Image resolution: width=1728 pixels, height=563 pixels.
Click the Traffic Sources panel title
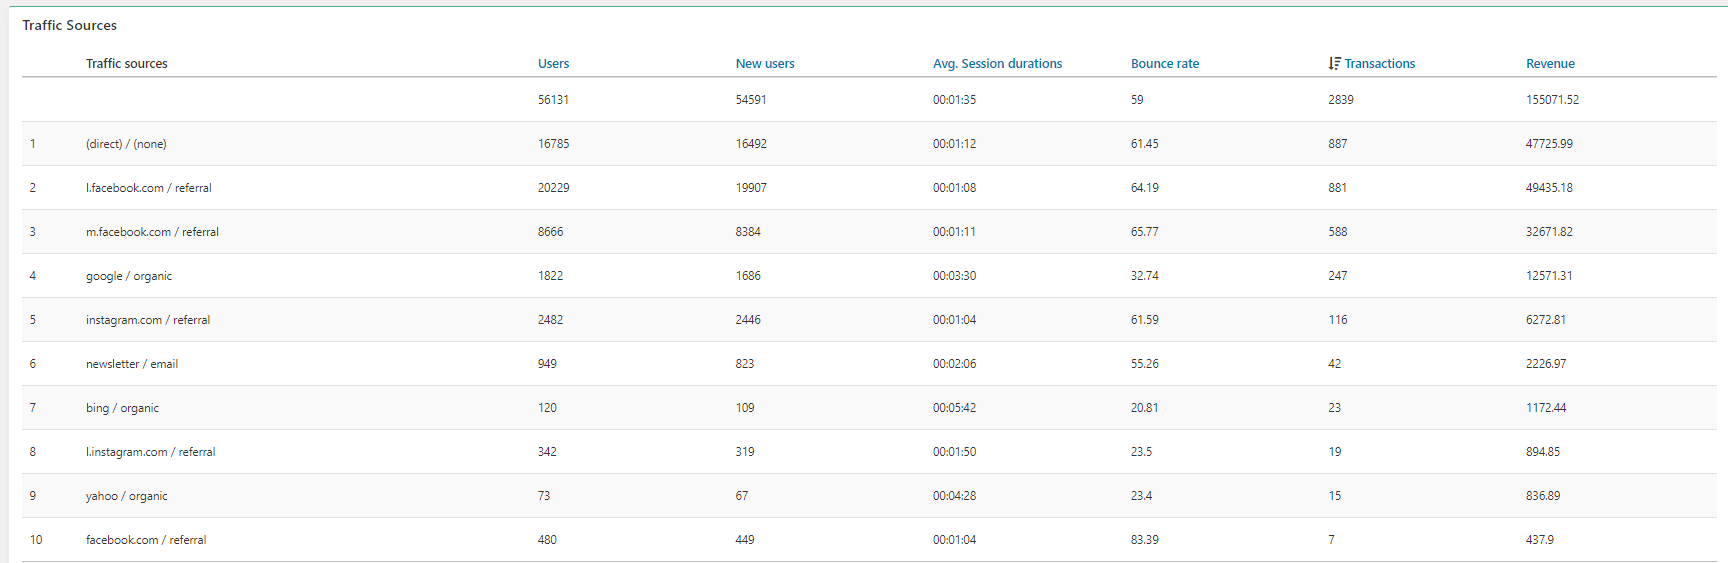tap(70, 25)
